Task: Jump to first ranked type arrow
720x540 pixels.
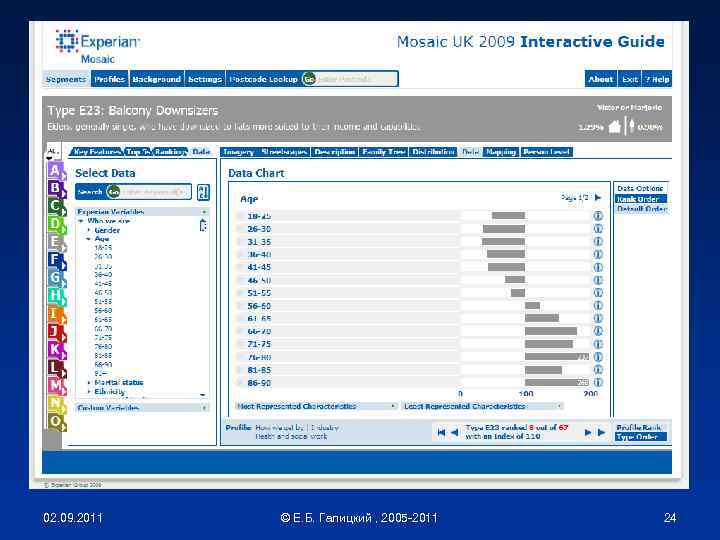Action: 441,433
